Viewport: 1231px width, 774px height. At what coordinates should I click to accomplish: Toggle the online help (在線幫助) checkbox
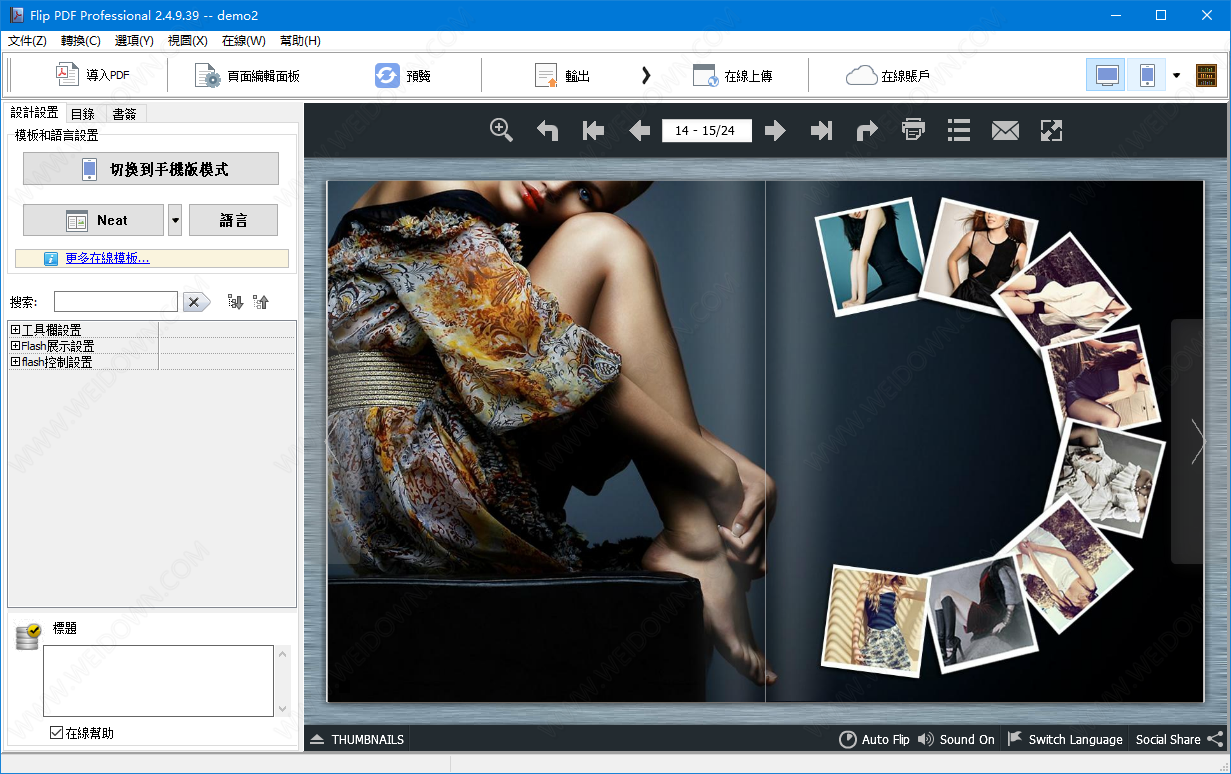click(x=57, y=733)
